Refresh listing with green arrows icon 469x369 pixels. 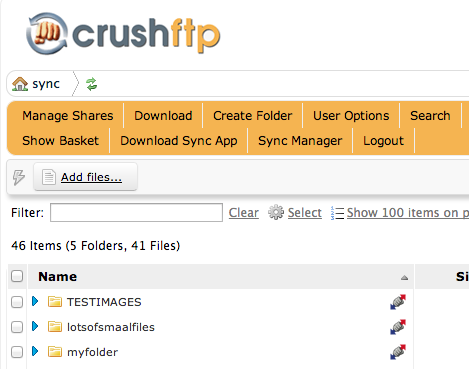tap(91, 84)
